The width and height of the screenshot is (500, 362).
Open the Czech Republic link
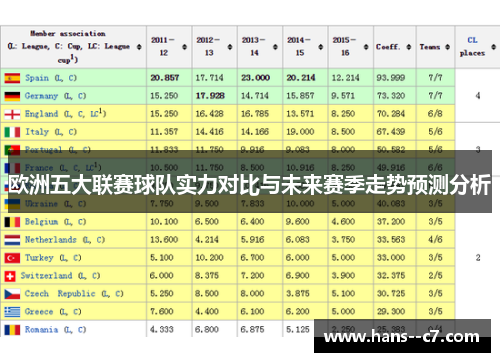point(60,294)
